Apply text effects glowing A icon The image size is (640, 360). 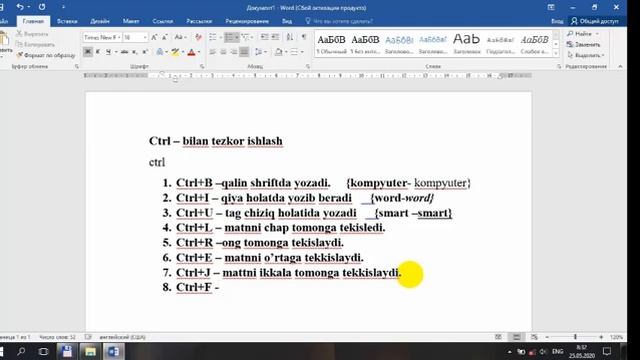click(160, 52)
